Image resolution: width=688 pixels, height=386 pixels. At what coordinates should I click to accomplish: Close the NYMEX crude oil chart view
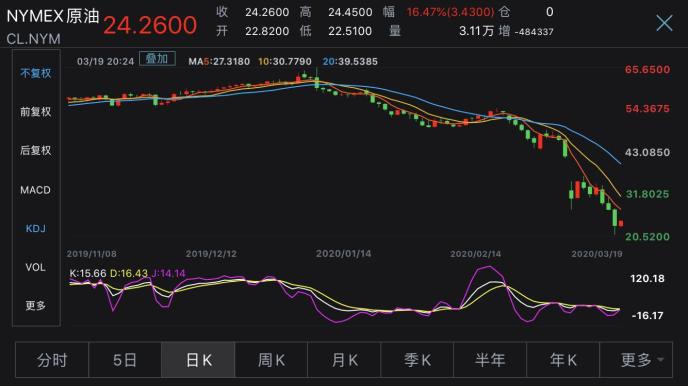(664, 23)
